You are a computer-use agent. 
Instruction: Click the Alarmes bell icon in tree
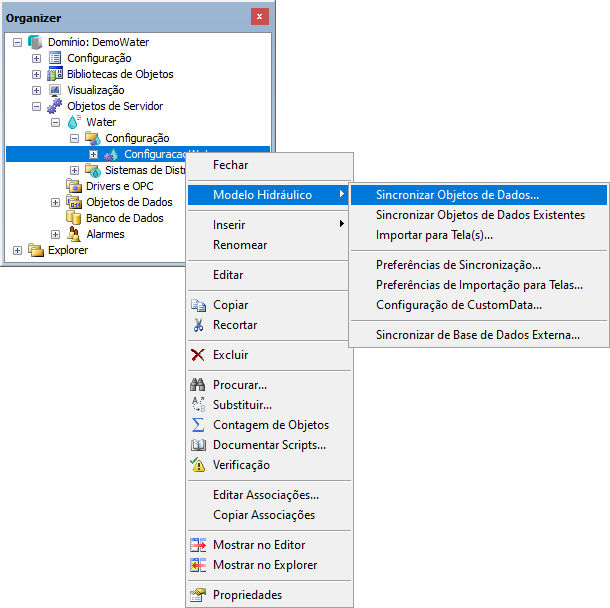coord(74,234)
